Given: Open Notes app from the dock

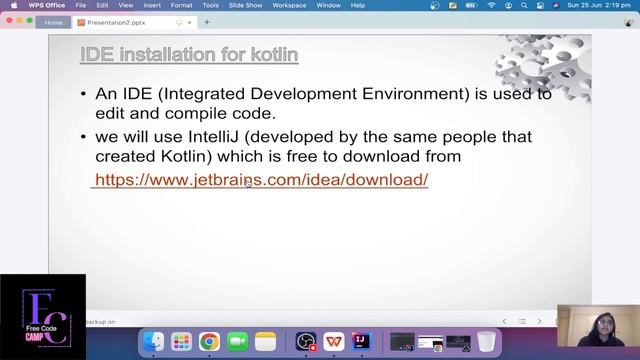Looking at the screenshot, I should 265,341.
